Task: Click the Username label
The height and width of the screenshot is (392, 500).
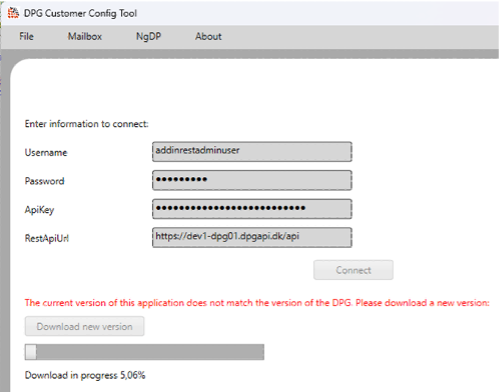Action: coord(46,153)
